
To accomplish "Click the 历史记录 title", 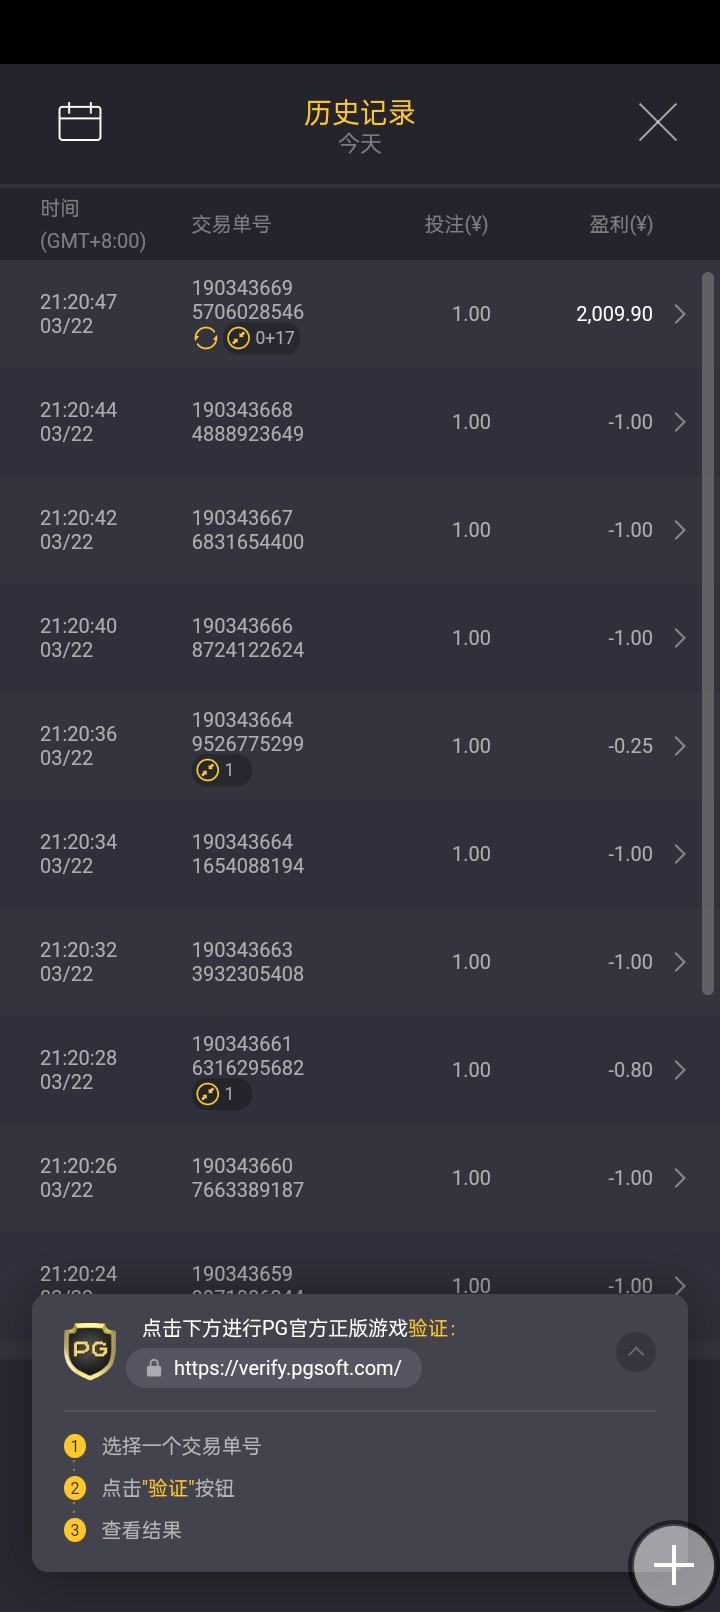I will 359,113.
